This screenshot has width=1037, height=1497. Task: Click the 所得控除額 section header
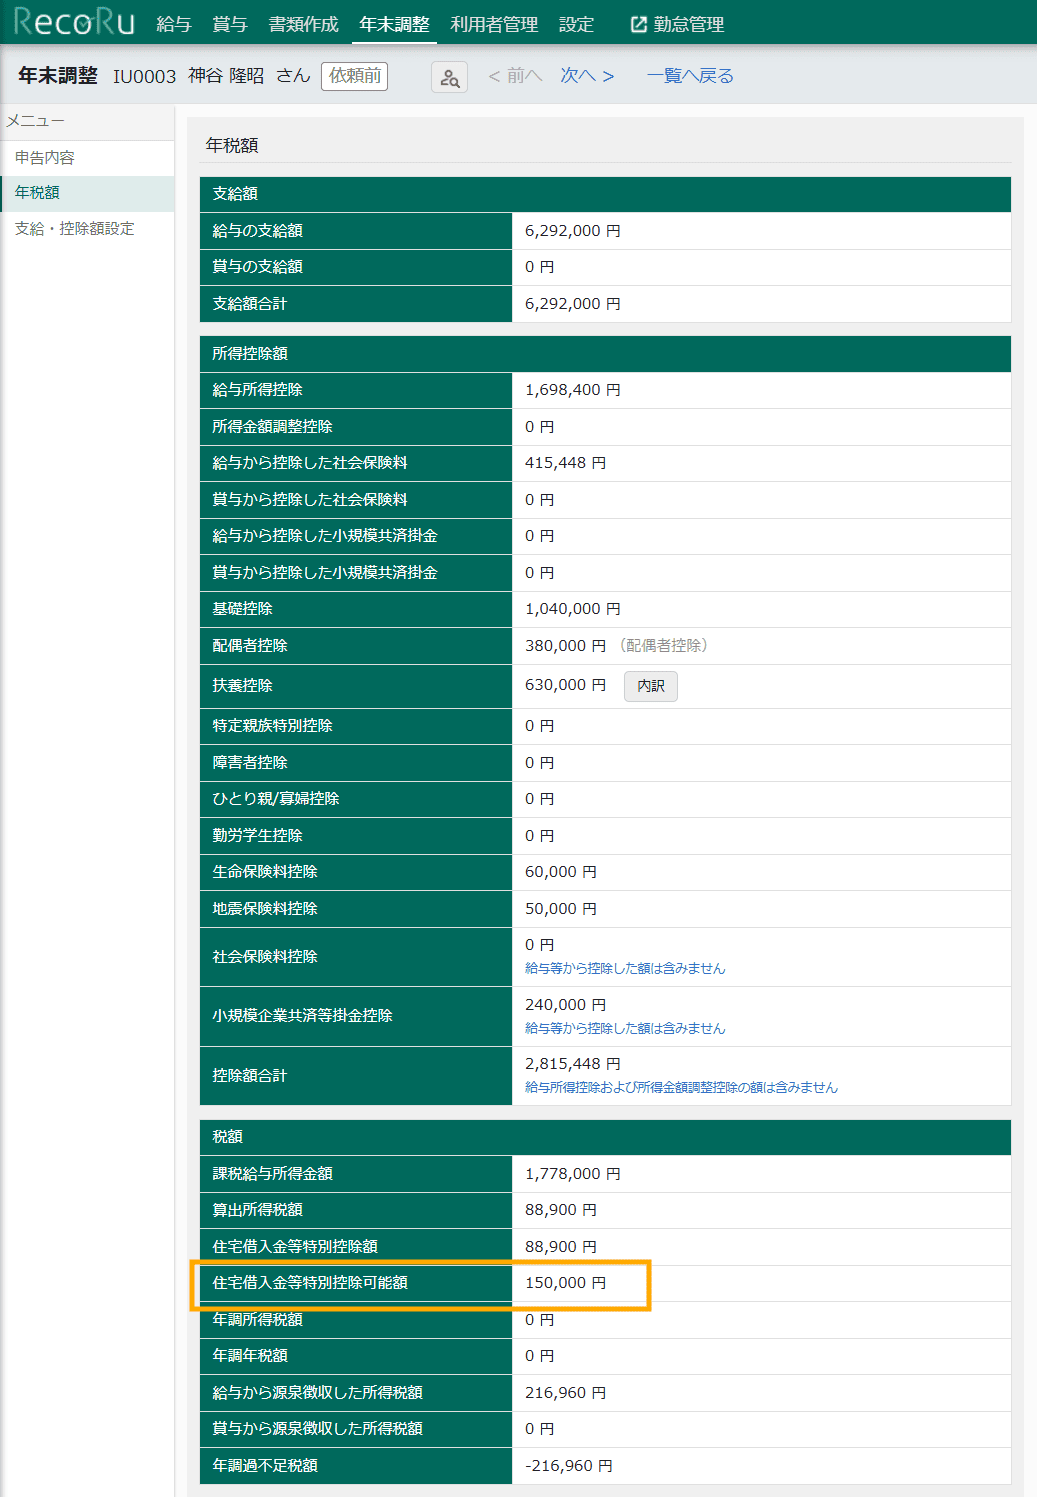605,354
